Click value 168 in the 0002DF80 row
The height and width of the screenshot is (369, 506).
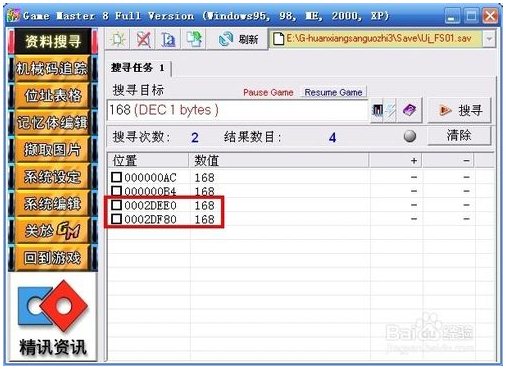(x=204, y=219)
